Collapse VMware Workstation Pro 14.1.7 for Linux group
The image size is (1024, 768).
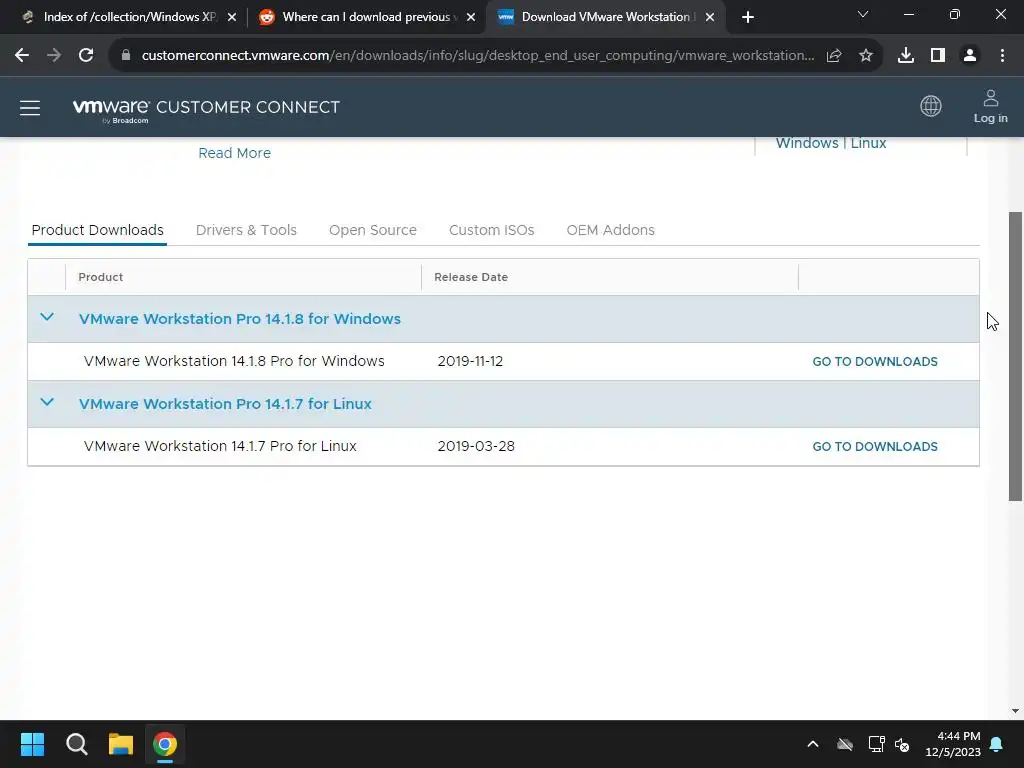[47, 402]
